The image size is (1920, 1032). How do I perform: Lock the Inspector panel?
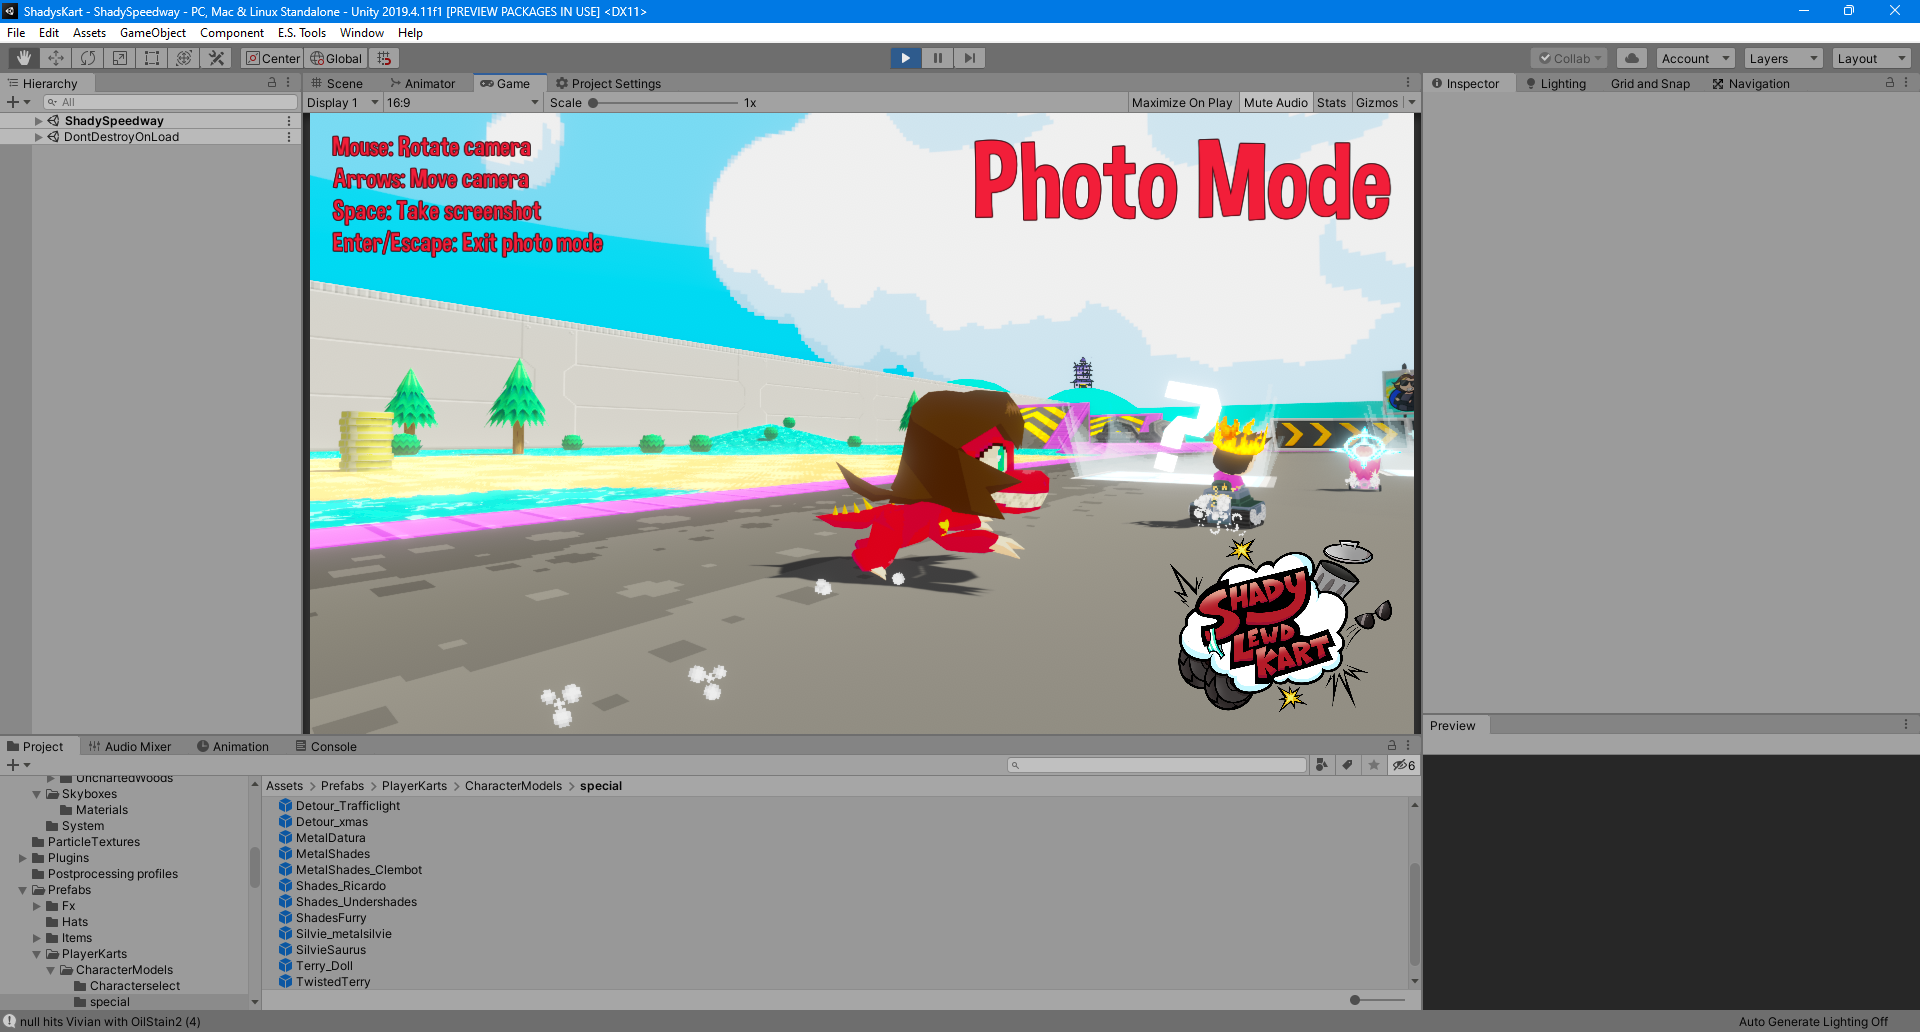tap(1890, 83)
